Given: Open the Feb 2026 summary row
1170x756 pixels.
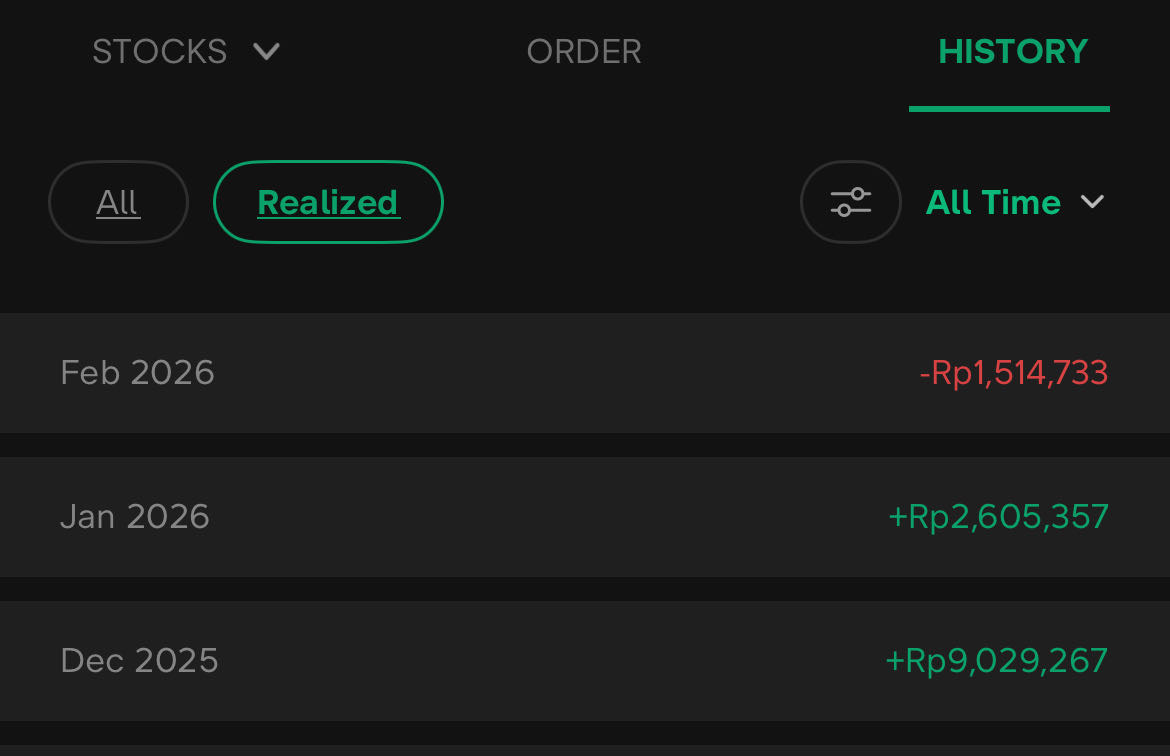Looking at the screenshot, I should (585, 373).
